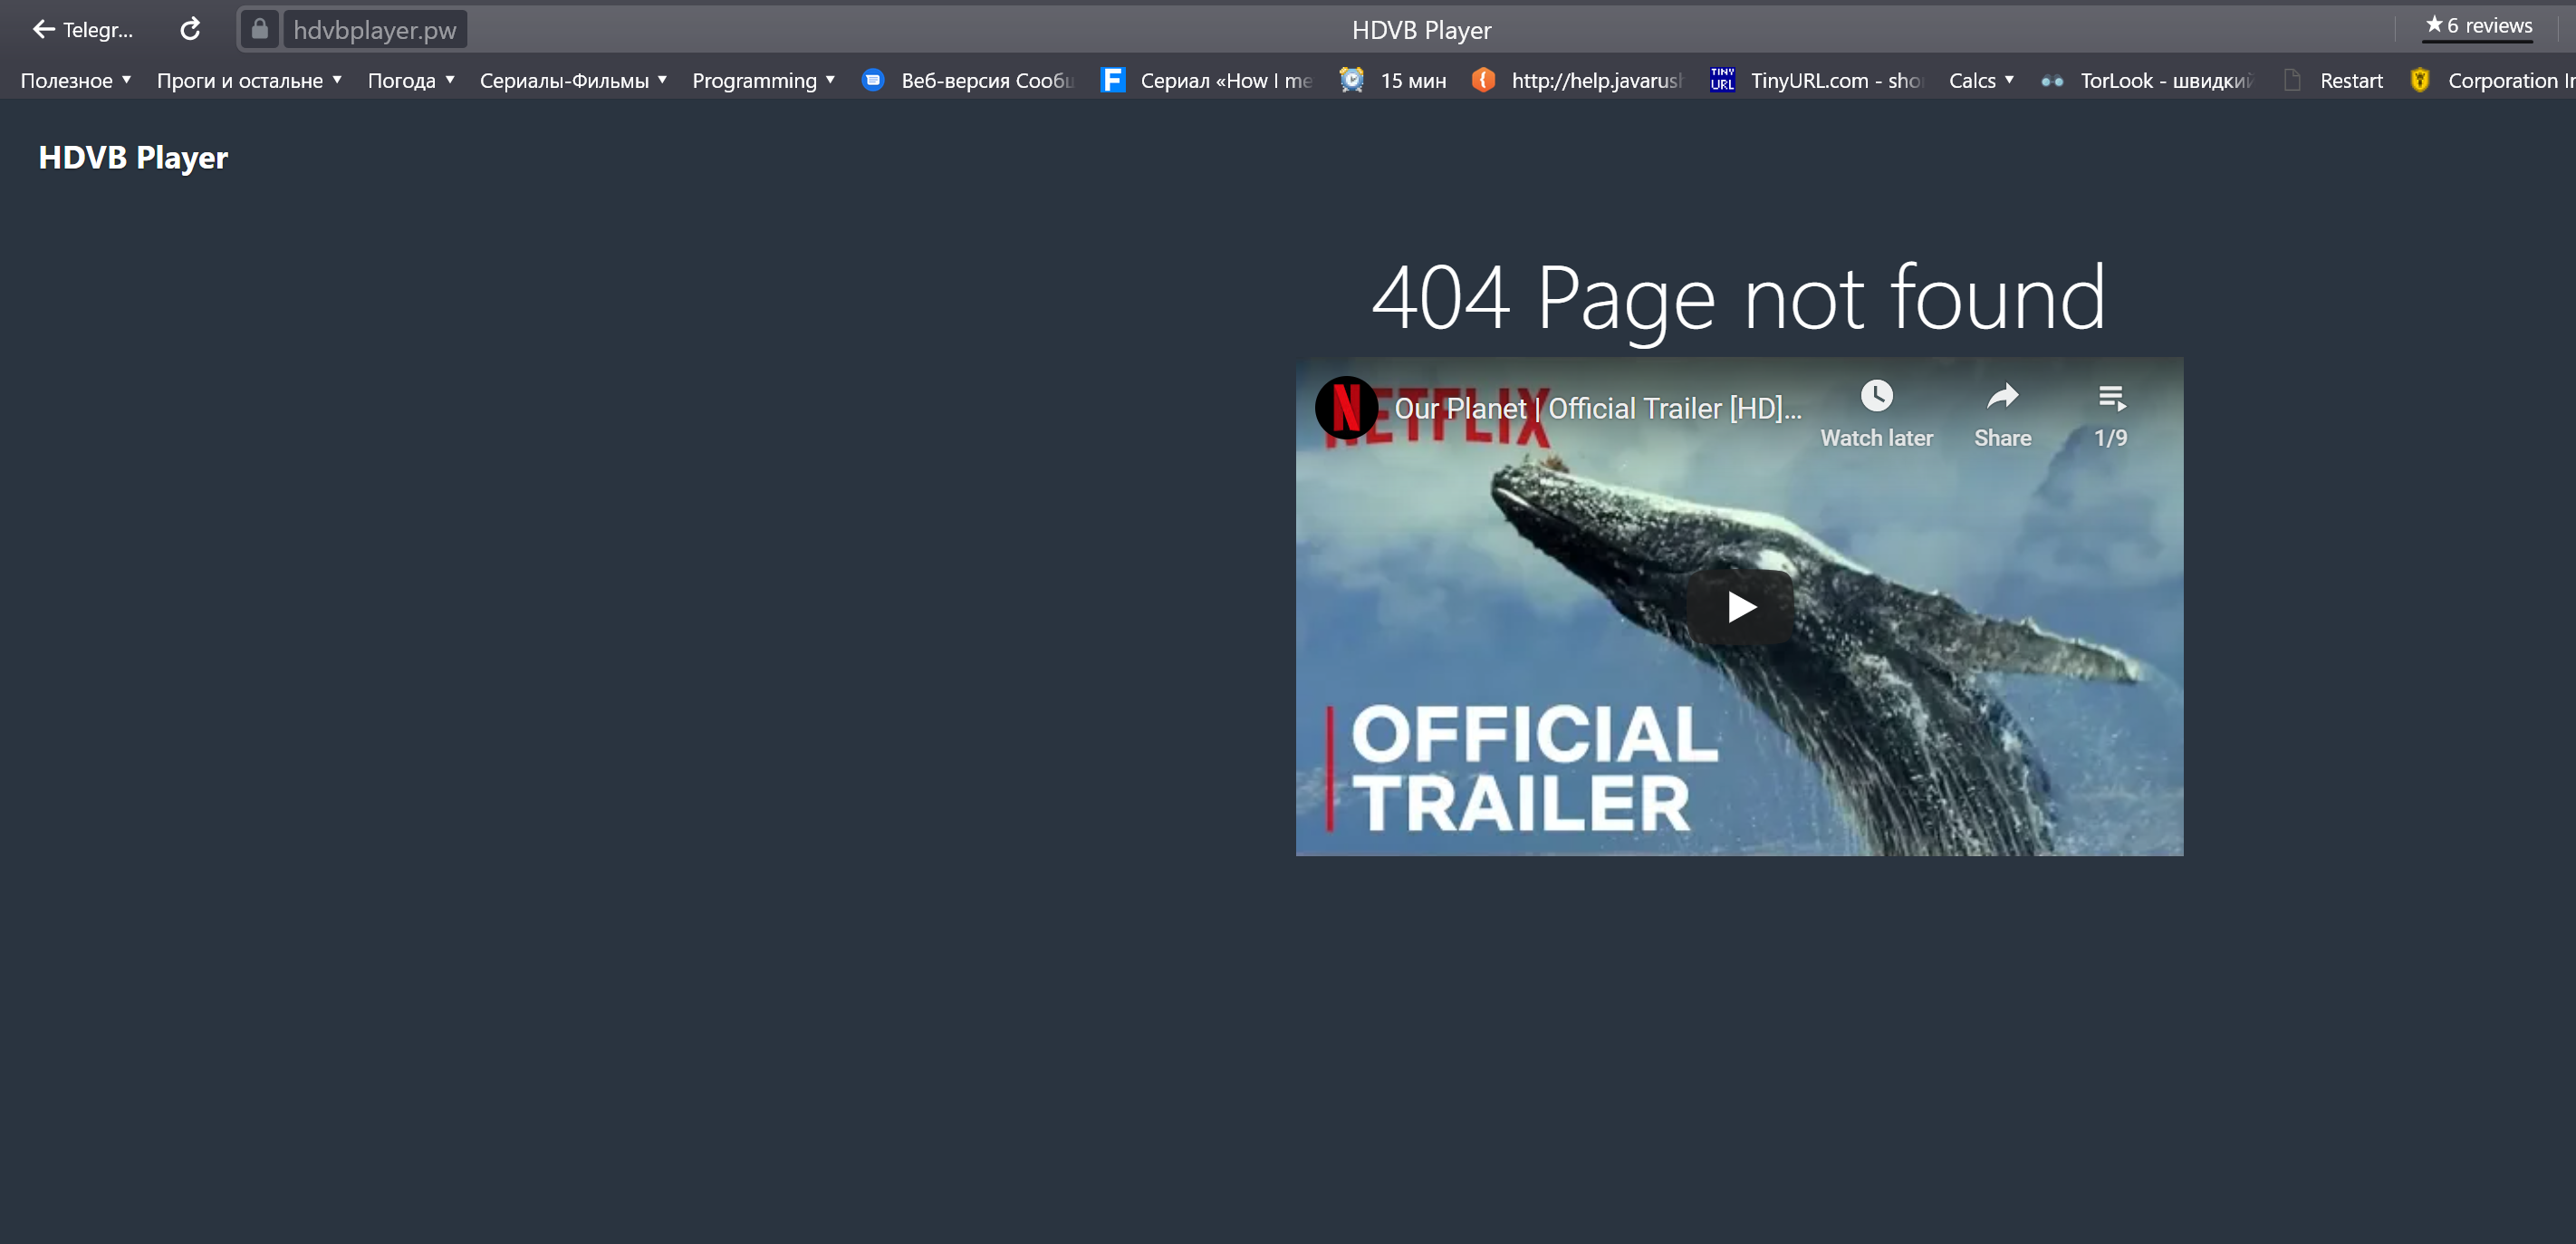Open the TorLook bookmark
Screen dimensions: 2576x1244
[2147, 81]
